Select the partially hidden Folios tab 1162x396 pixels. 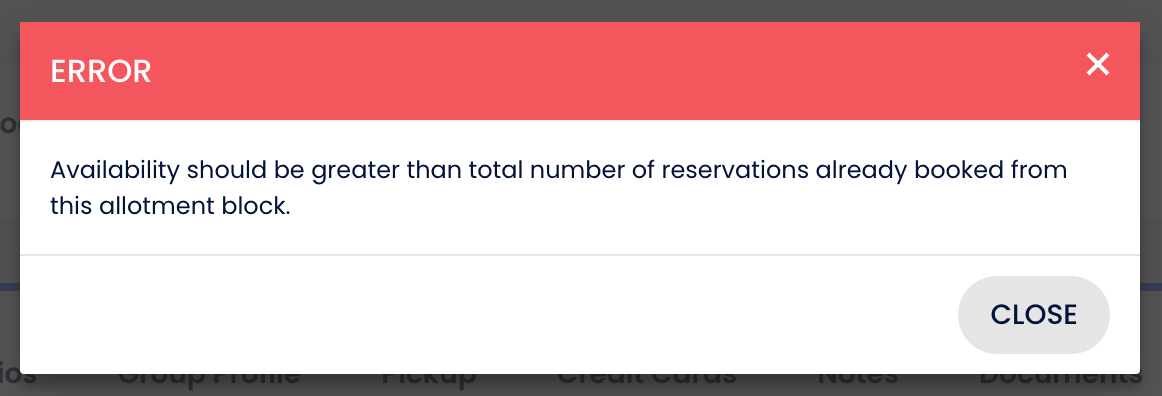point(18,380)
